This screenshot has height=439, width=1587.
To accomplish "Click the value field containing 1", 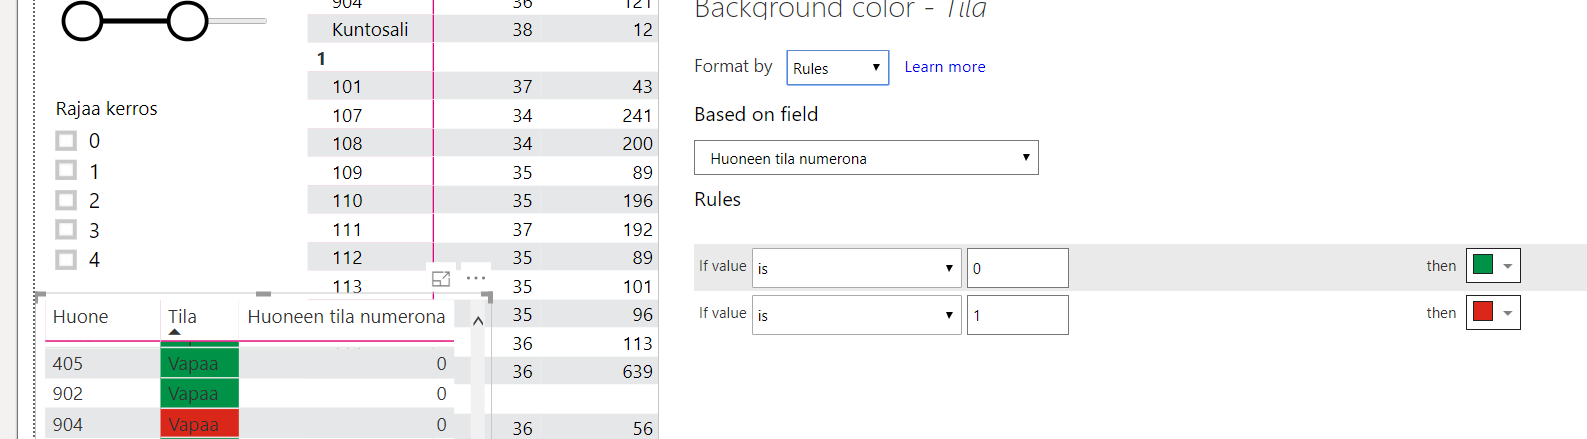I will [1018, 315].
